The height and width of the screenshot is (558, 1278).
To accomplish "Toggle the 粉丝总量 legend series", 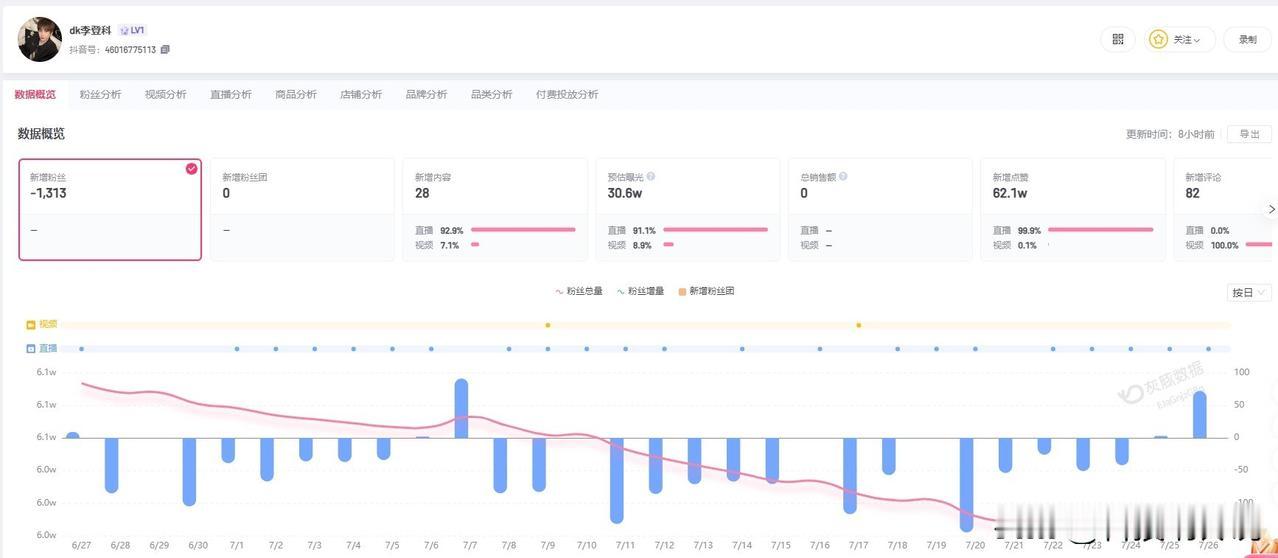I will click(x=579, y=291).
